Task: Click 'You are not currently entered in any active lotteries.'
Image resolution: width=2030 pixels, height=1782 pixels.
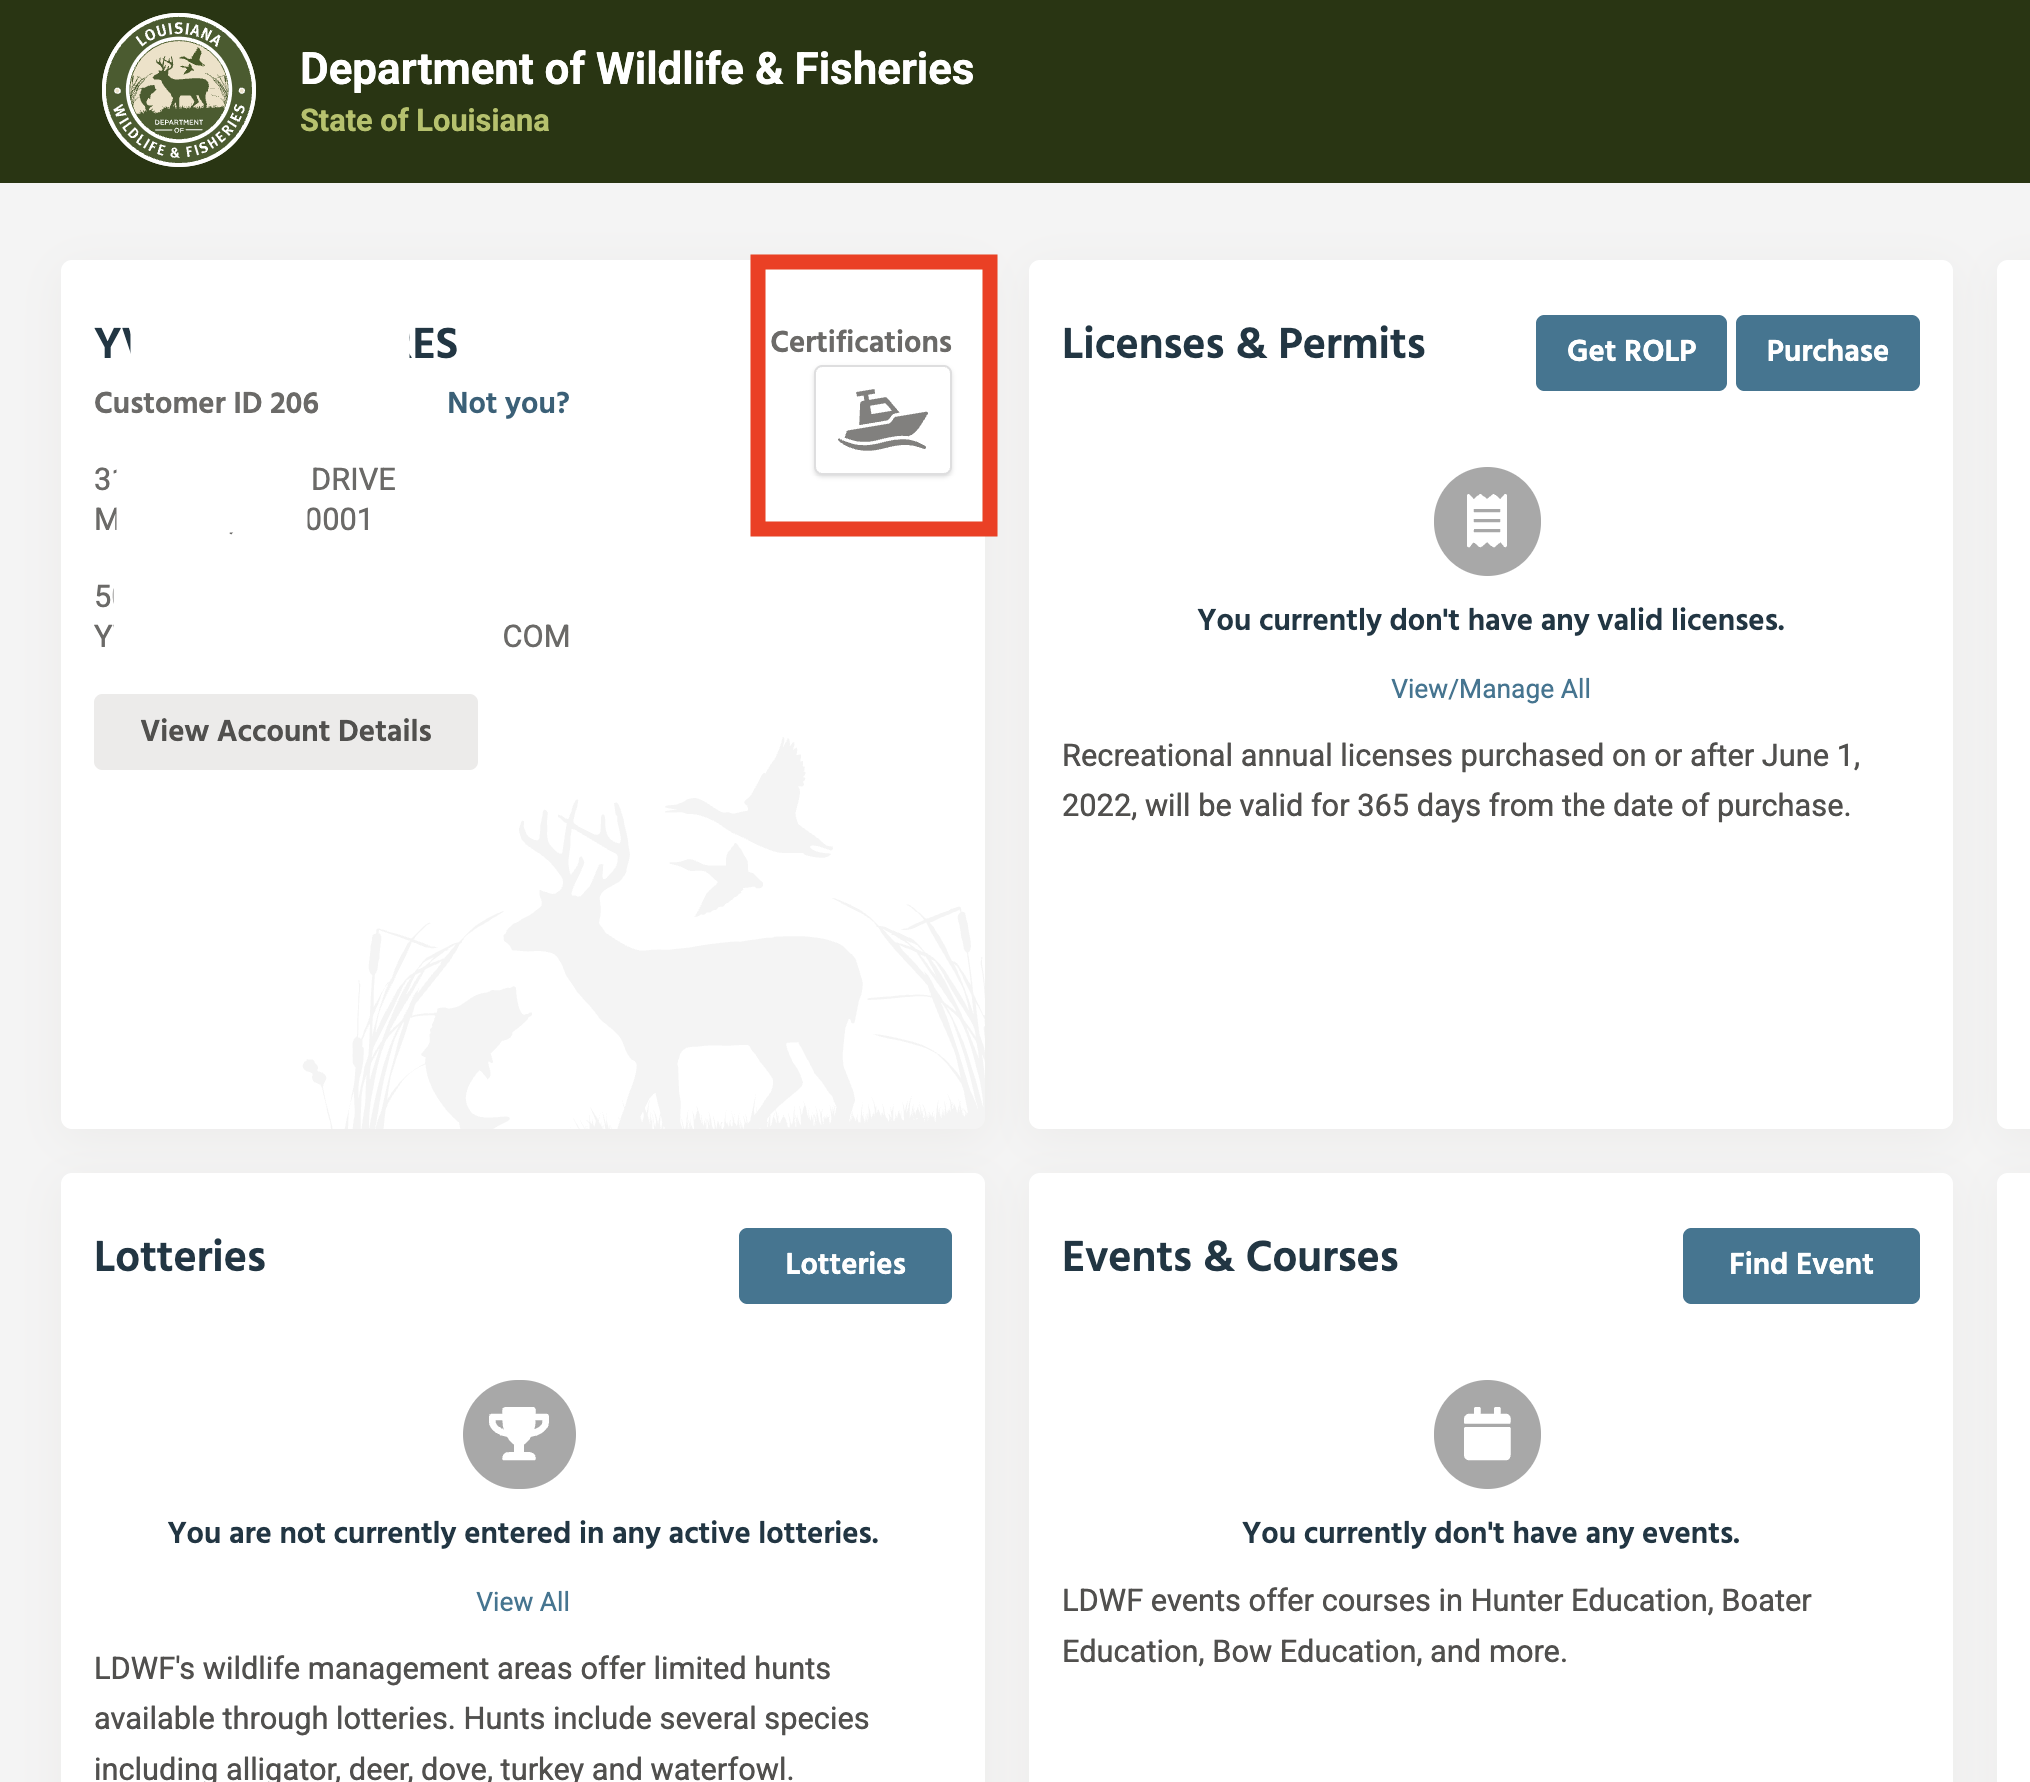Action: pos(522,1533)
